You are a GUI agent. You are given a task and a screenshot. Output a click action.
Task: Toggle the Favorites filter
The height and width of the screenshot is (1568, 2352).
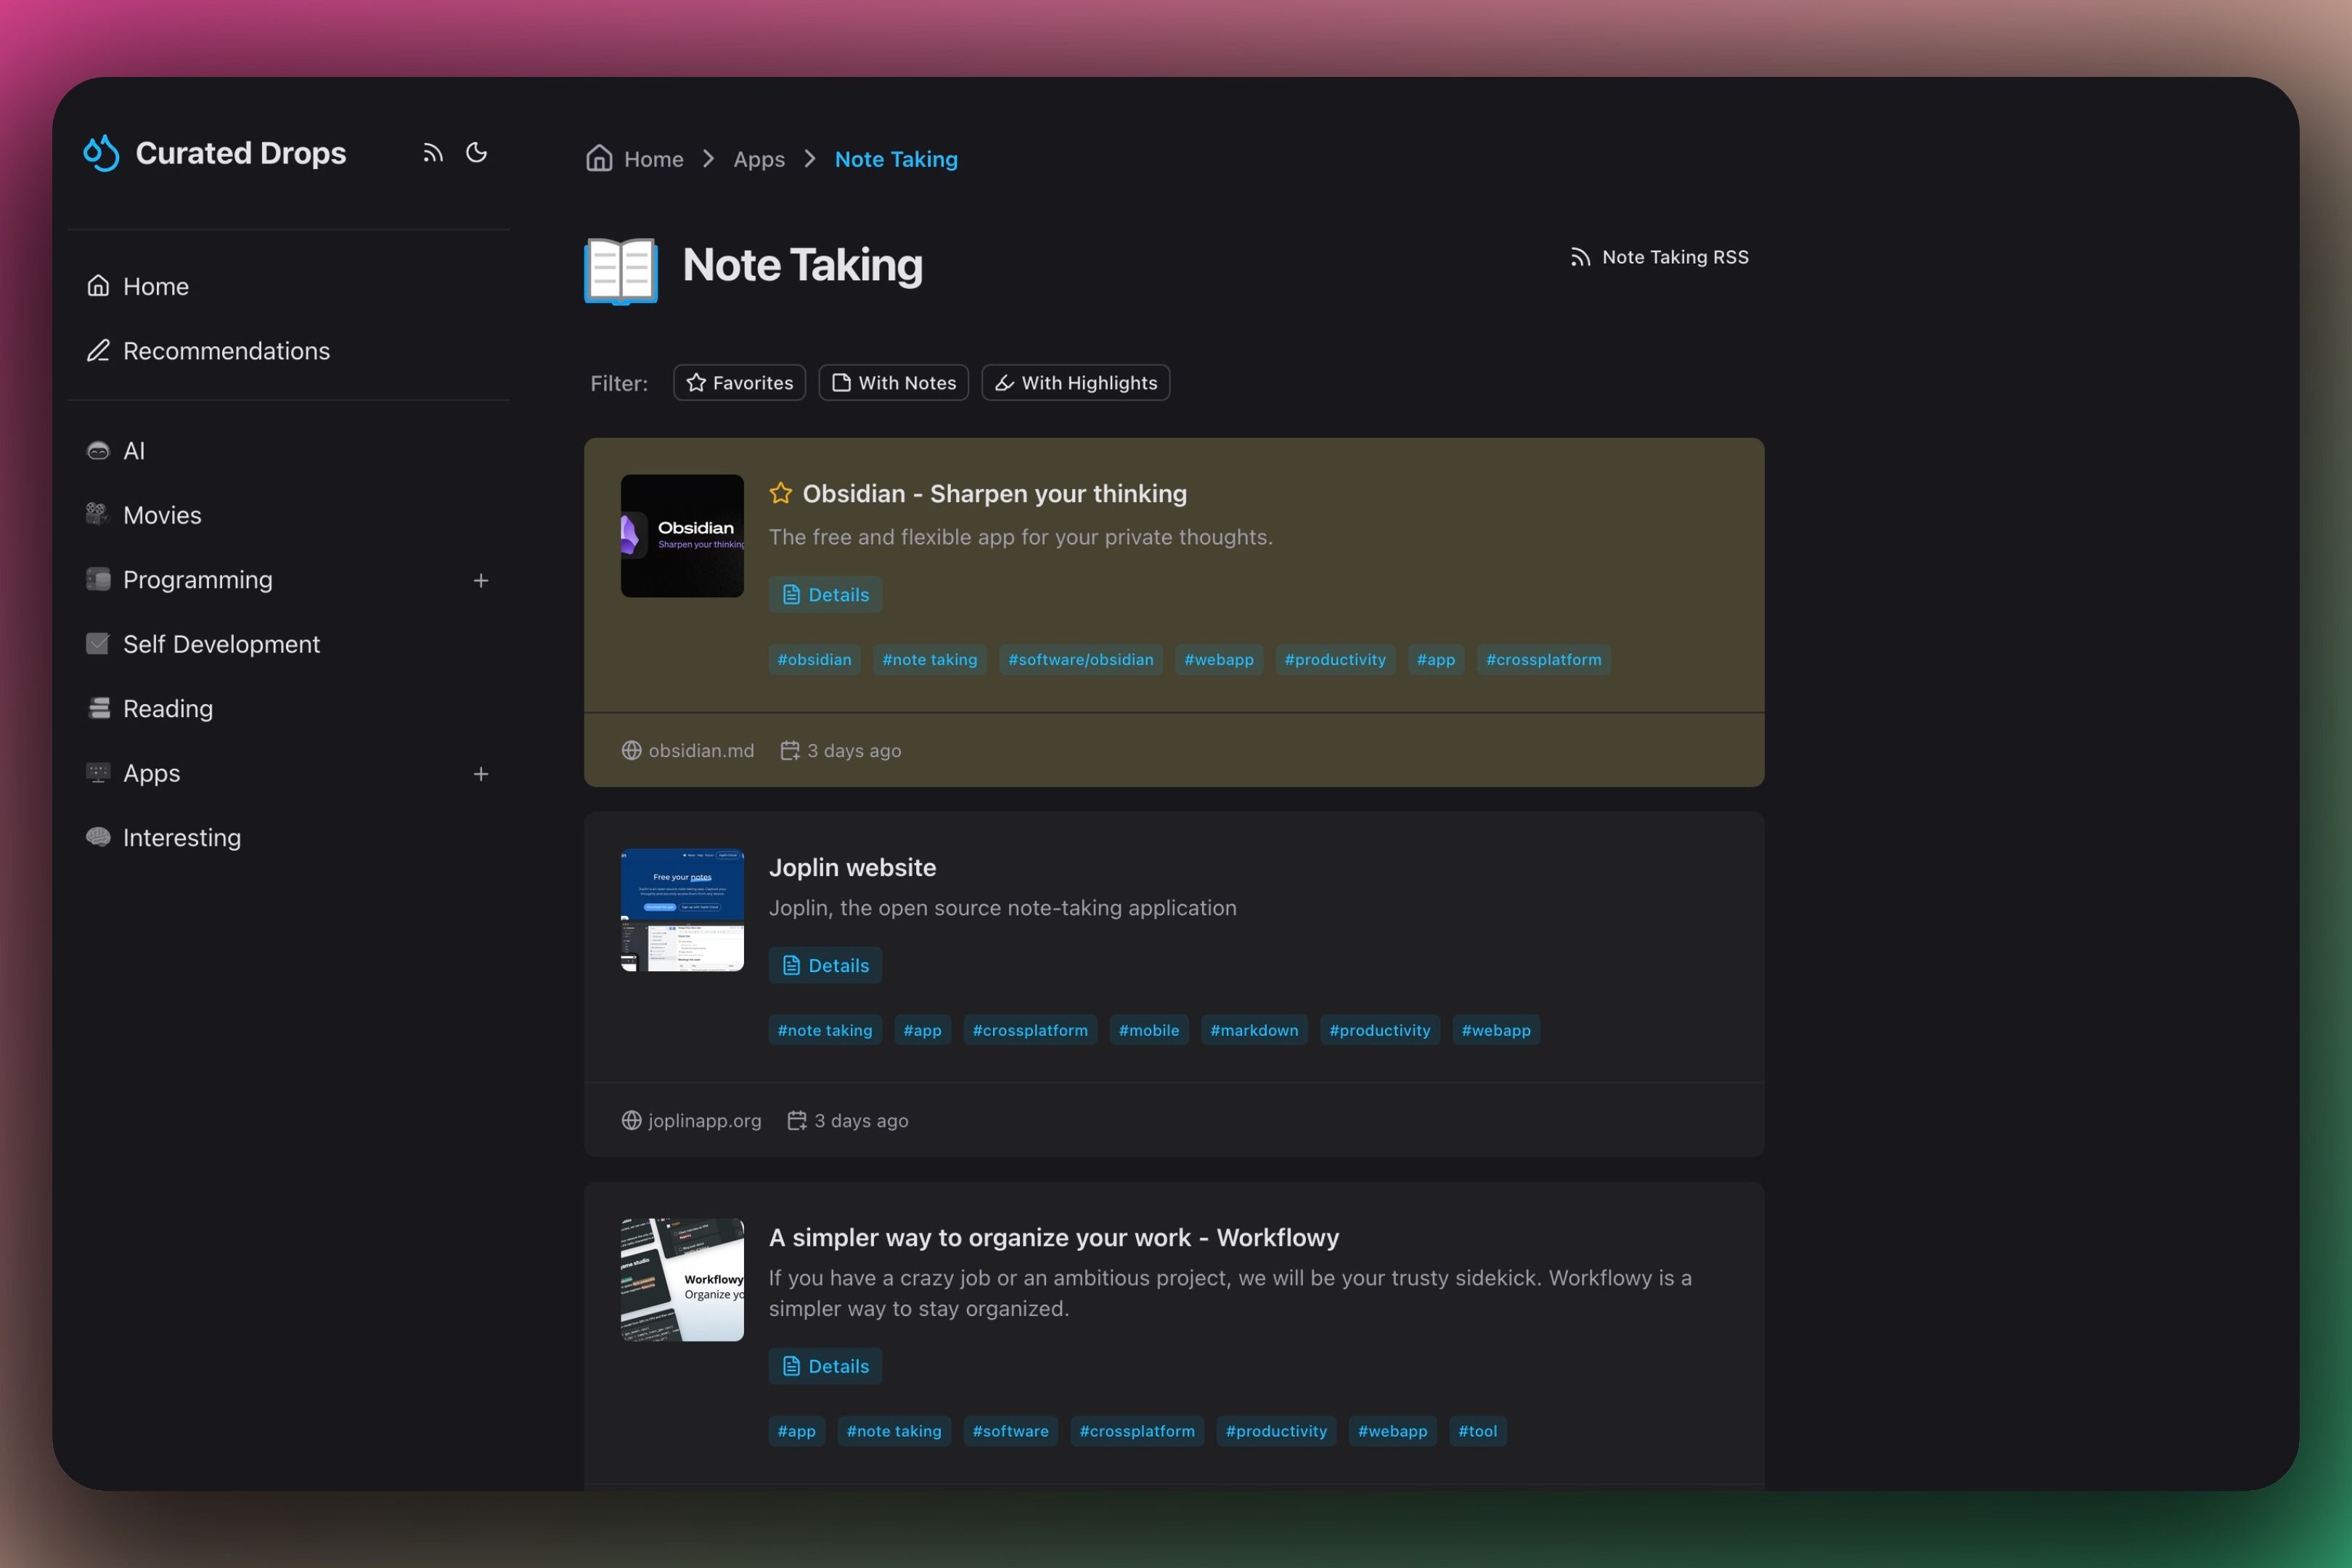738,382
